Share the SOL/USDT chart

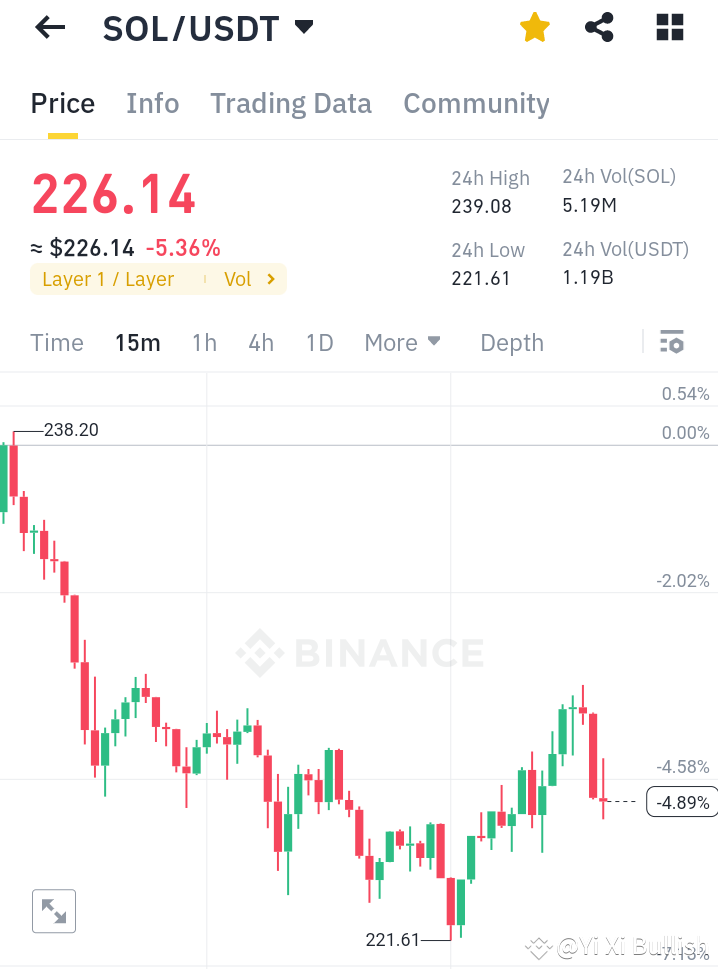coord(599,28)
